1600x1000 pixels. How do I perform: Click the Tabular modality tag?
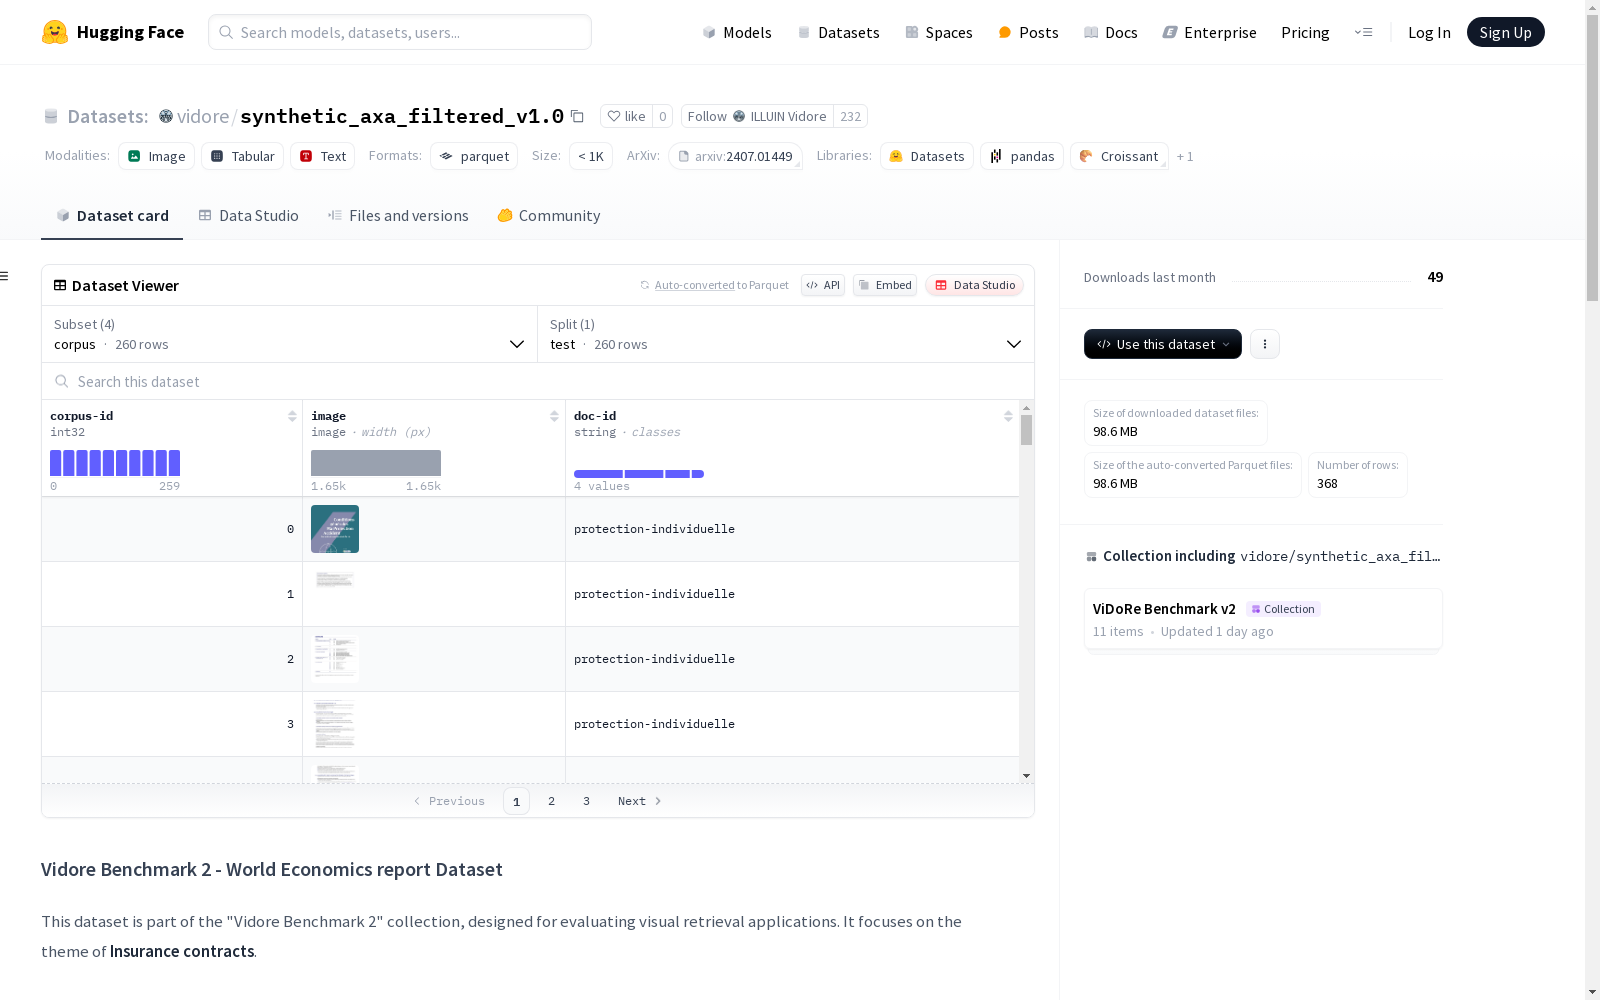(243, 156)
